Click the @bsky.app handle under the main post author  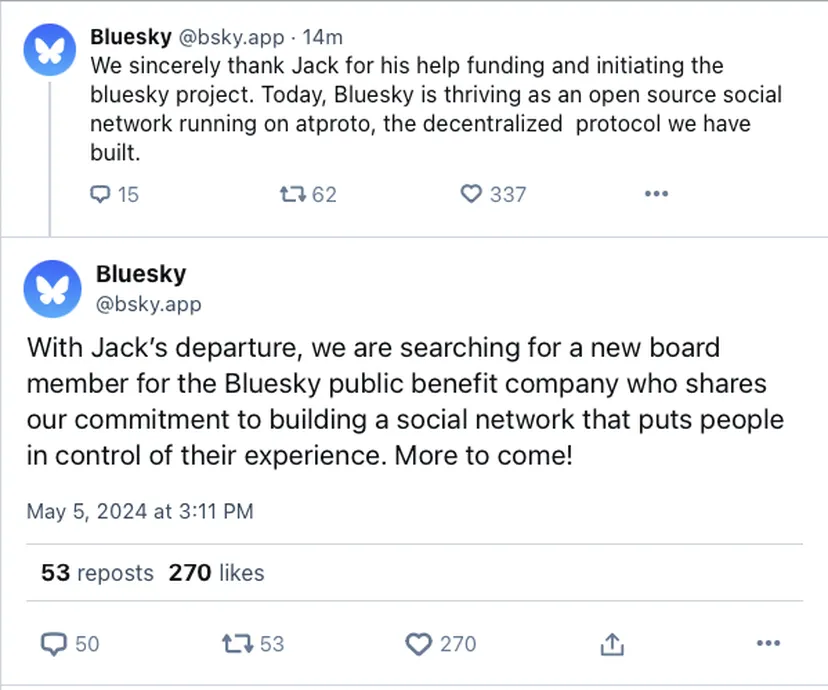pos(148,303)
